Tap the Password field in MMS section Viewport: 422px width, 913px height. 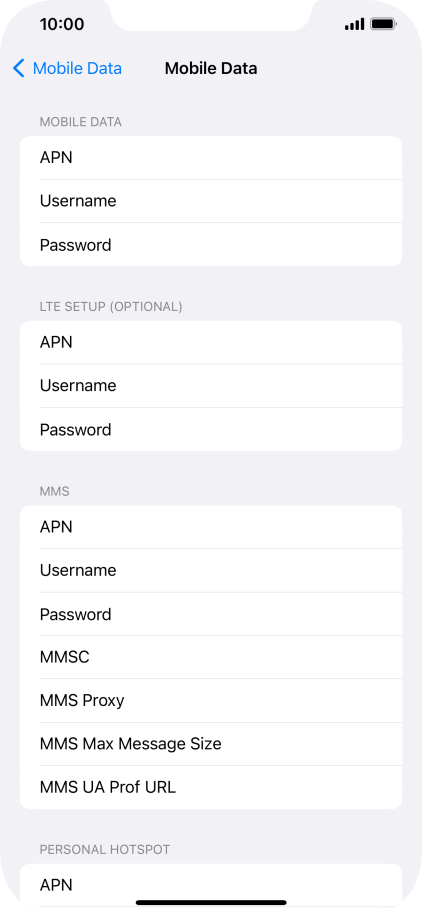(x=211, y=614)
